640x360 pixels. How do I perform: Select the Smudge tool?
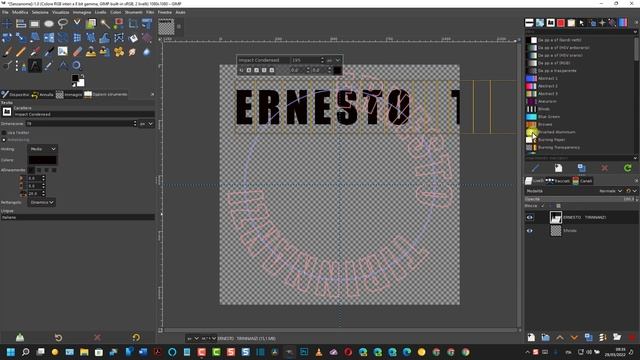(x=133, y=52)
